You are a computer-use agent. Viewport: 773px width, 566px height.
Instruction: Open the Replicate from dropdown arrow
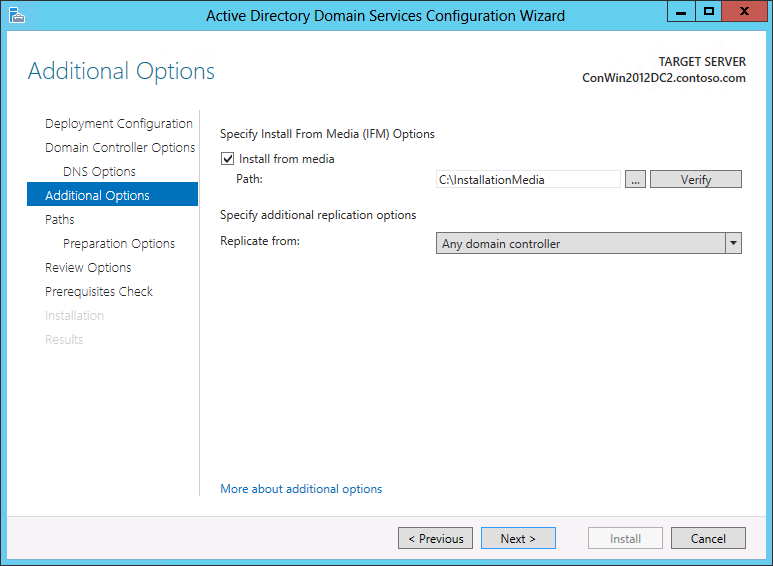coord(733,243)
